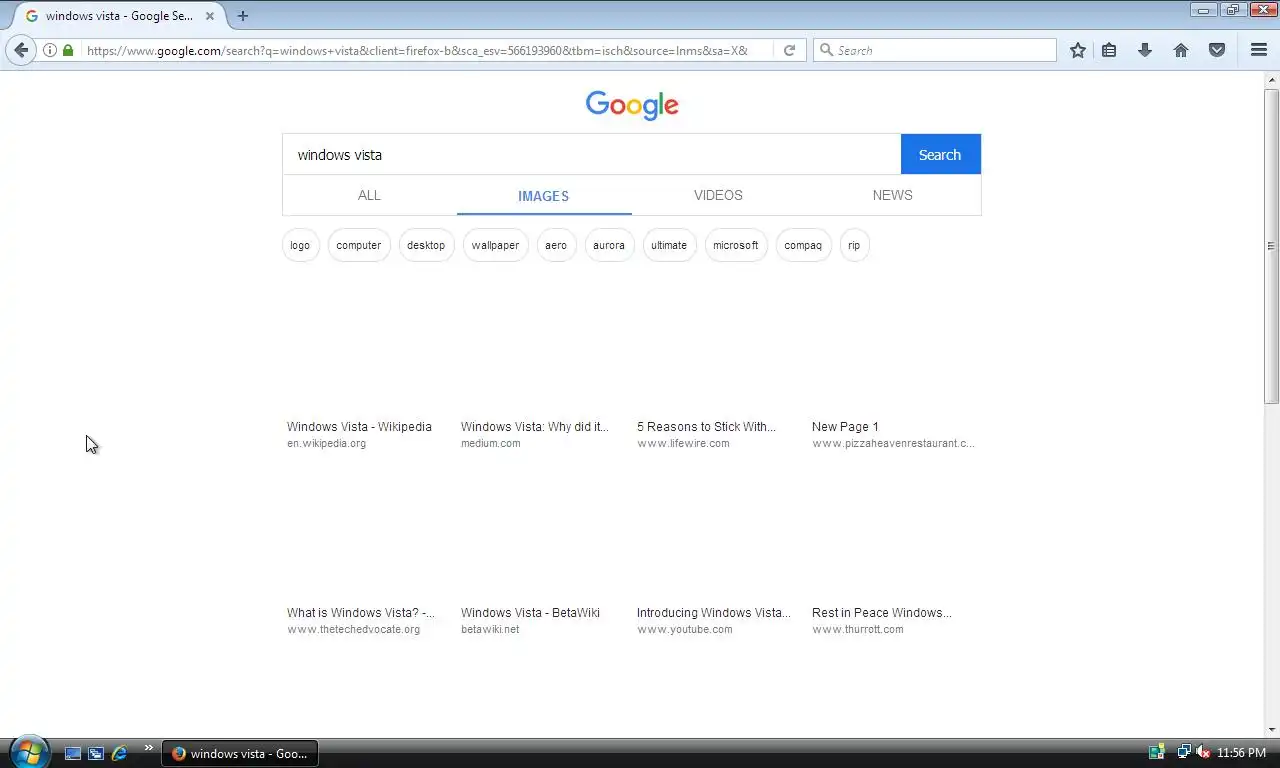Click the magnifier icon in Firefox search box
1280x768 pixels.
click(x=826, y=50)
